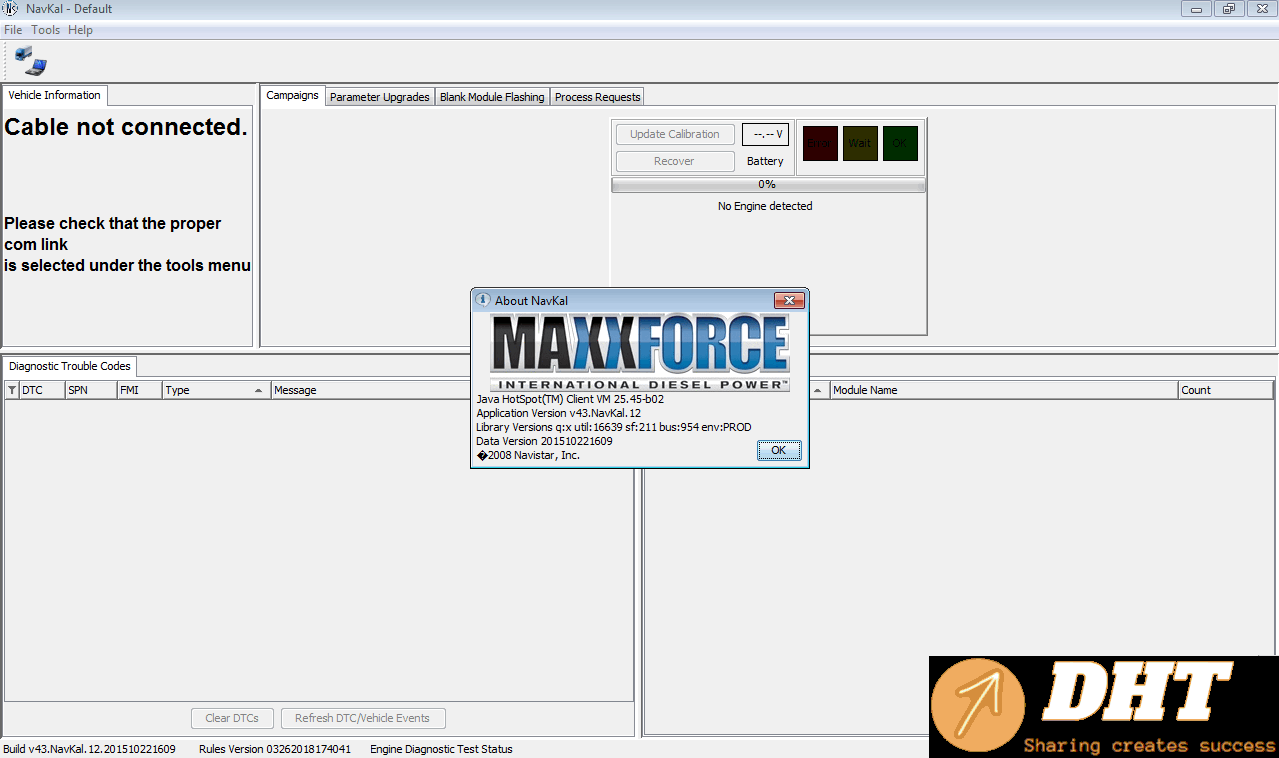Click the FMI column header
Screen dimensions: 1279x758
click(139, 390)
